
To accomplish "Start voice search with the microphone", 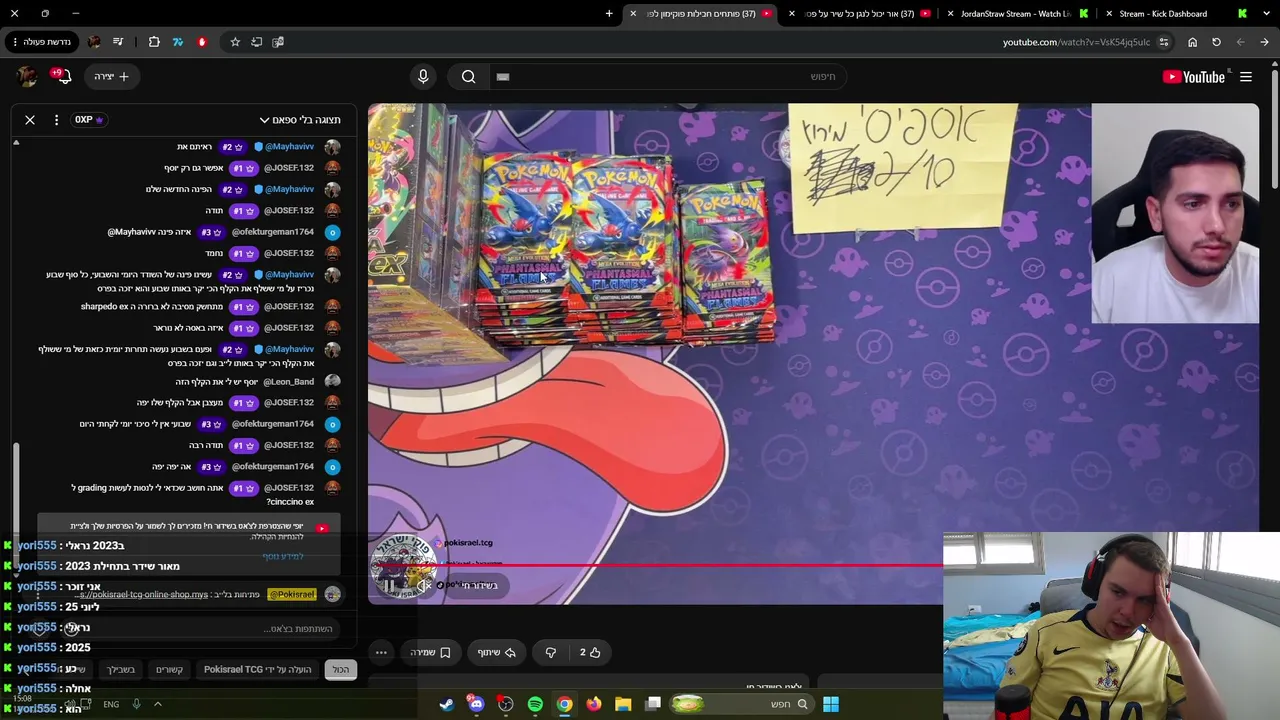I will coord(423,77).
